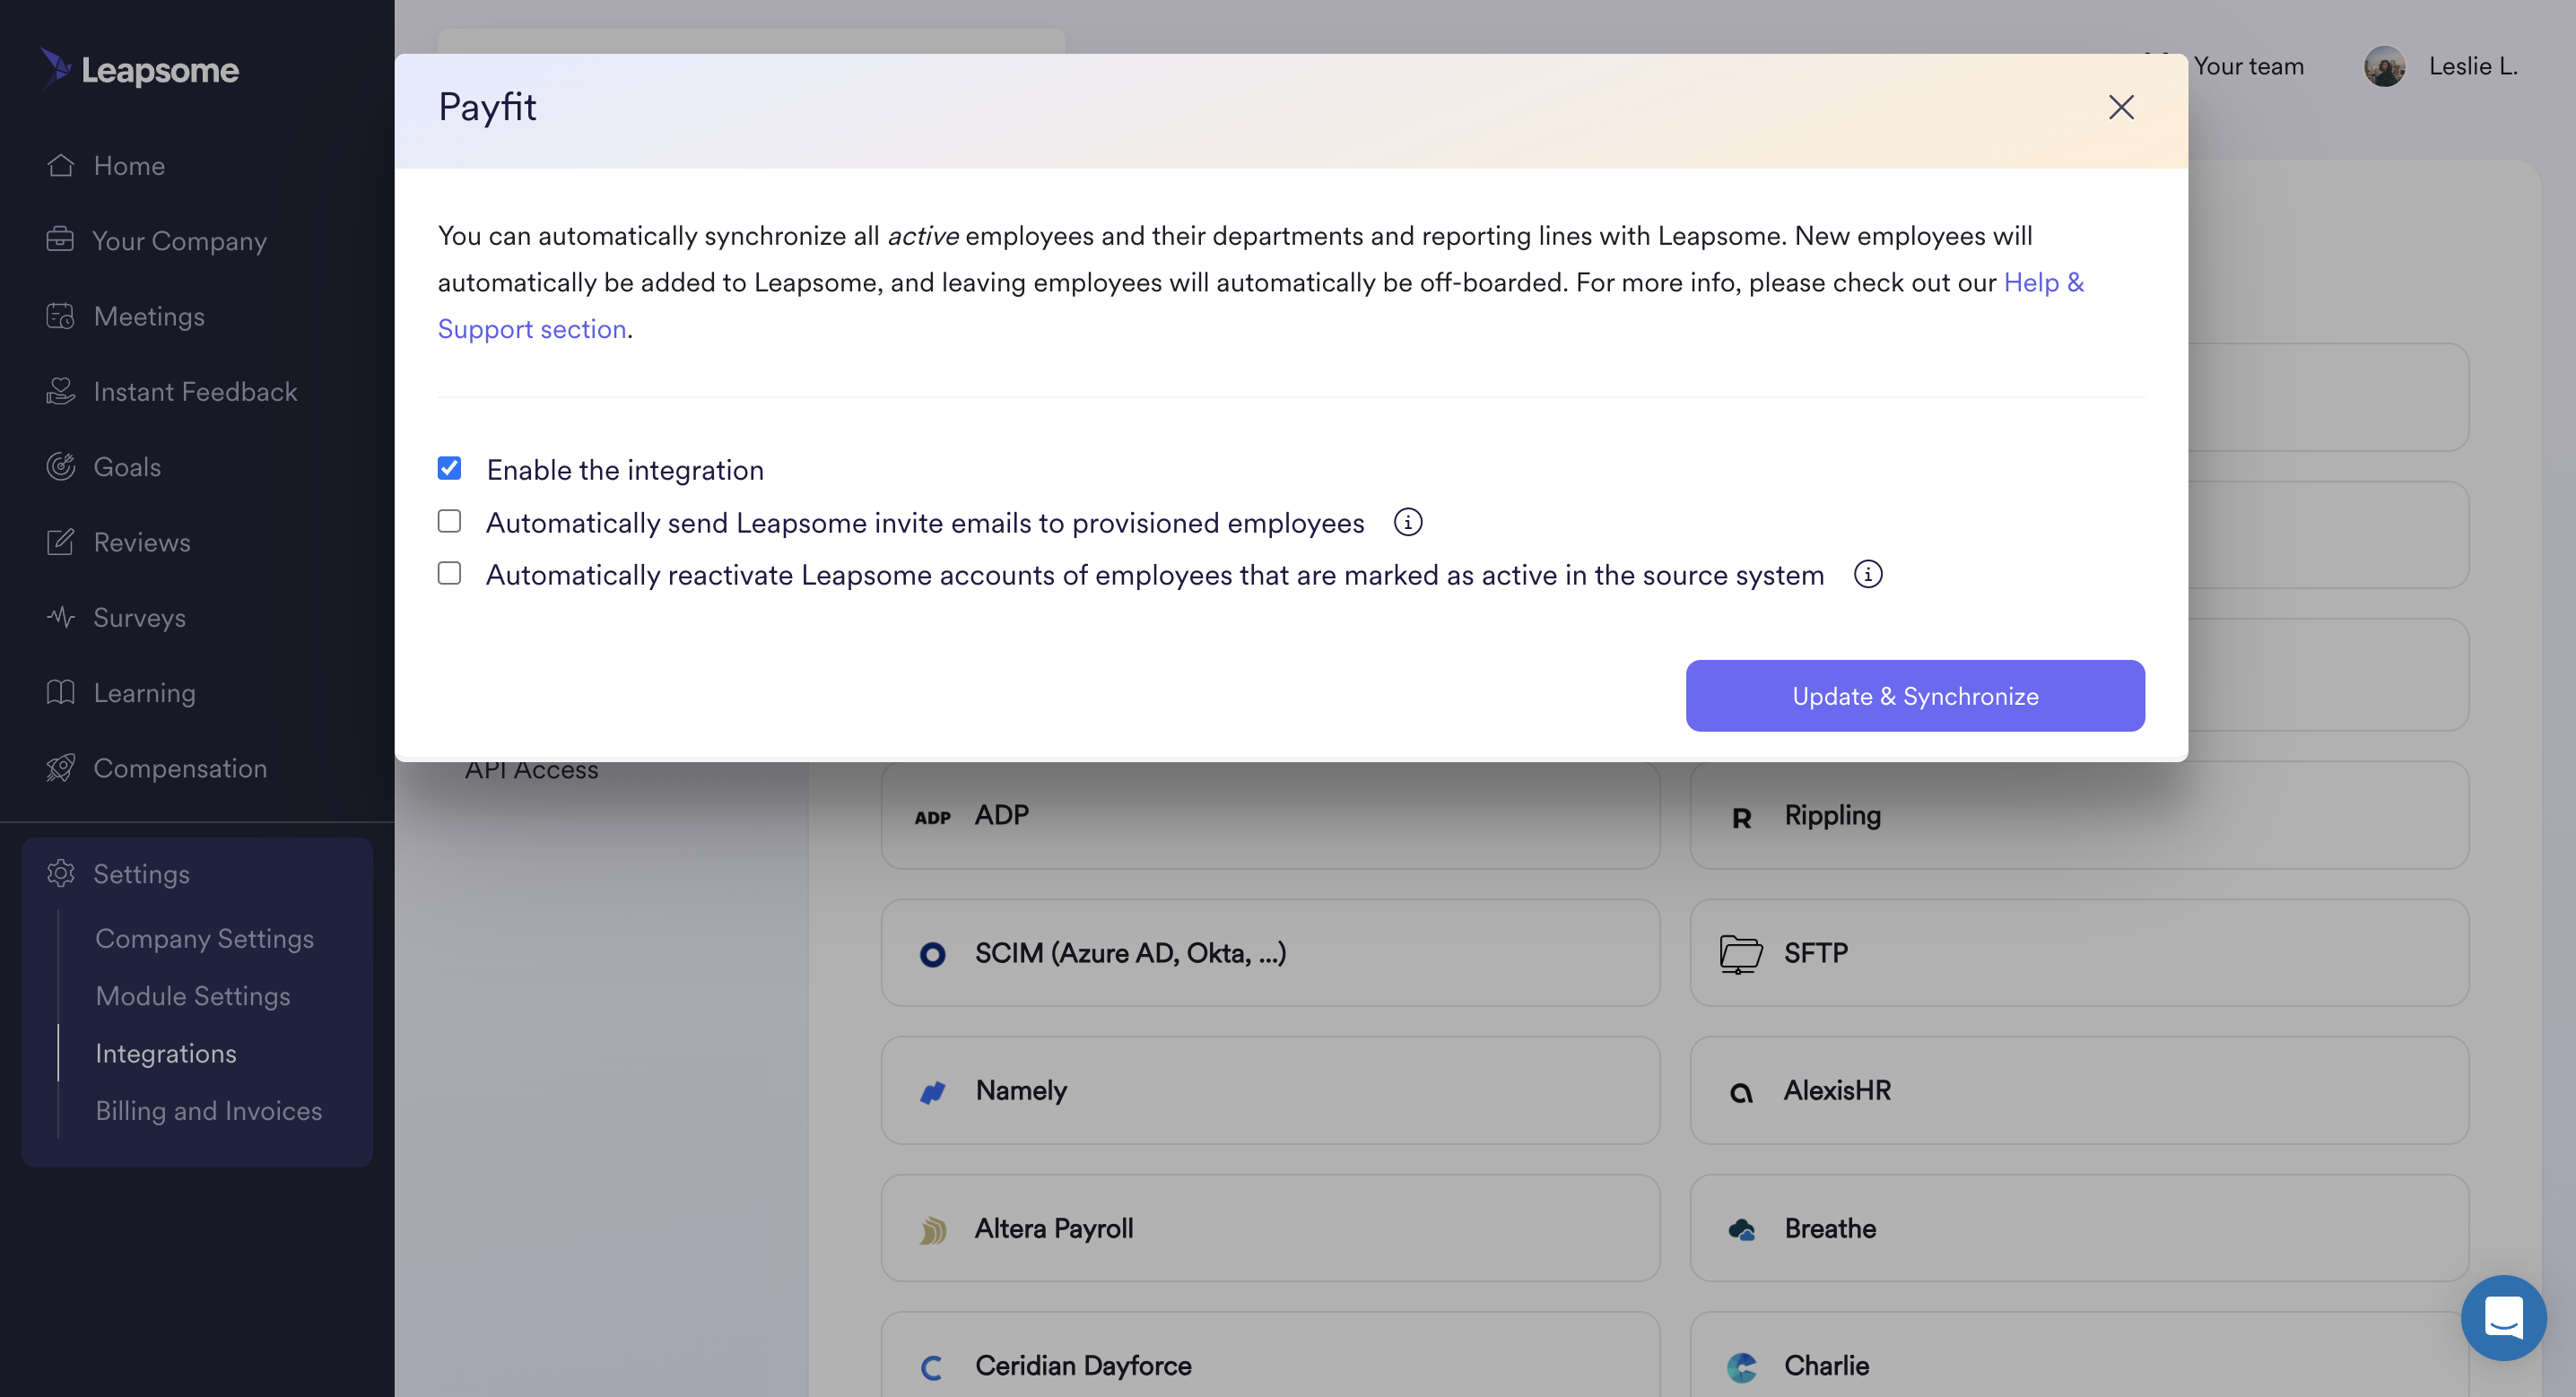Open Company Settings submenu item
The width and height of the screenshot is (2576, 1397).
click(204, 938)
